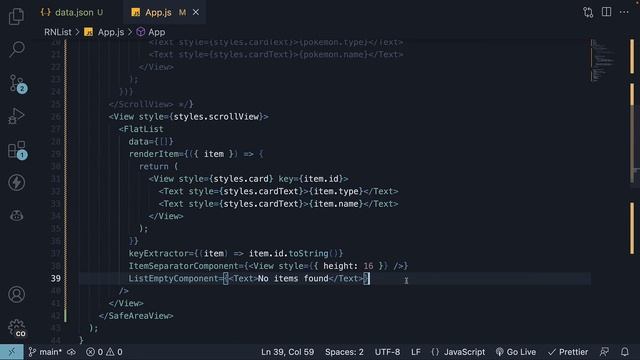This screenshot has height=360, width=640.
Task: Click the data={[]} line
Action: (151, 142)
